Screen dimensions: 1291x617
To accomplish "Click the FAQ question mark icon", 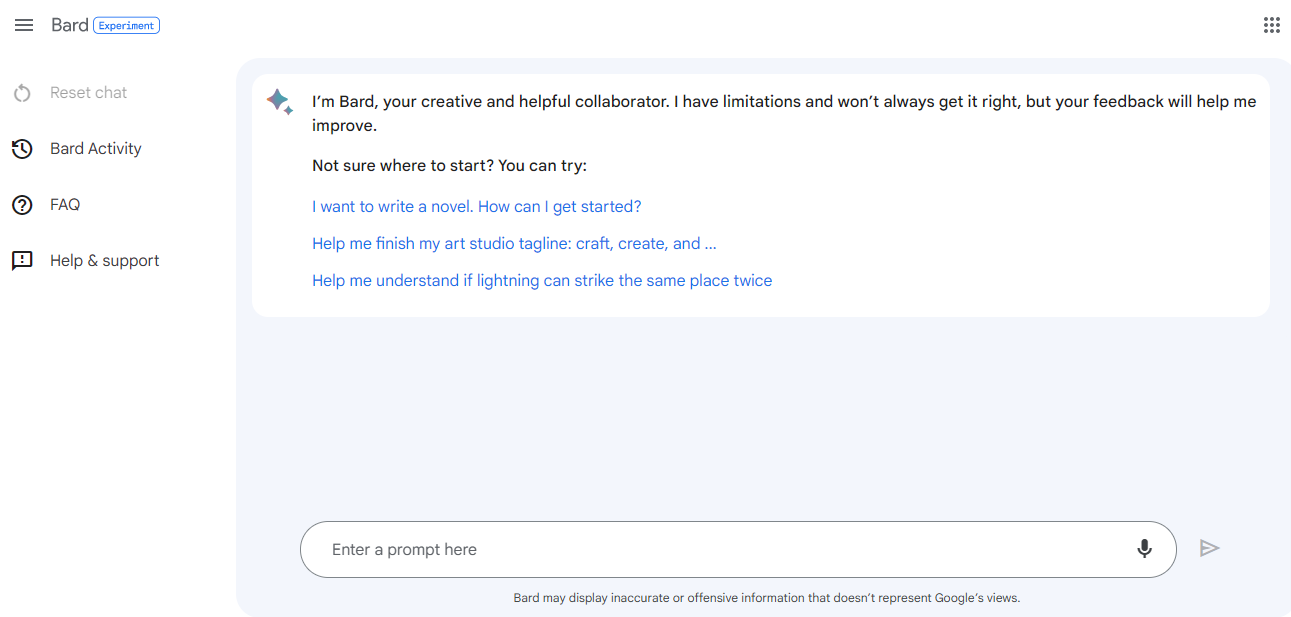I will [22, 205].
